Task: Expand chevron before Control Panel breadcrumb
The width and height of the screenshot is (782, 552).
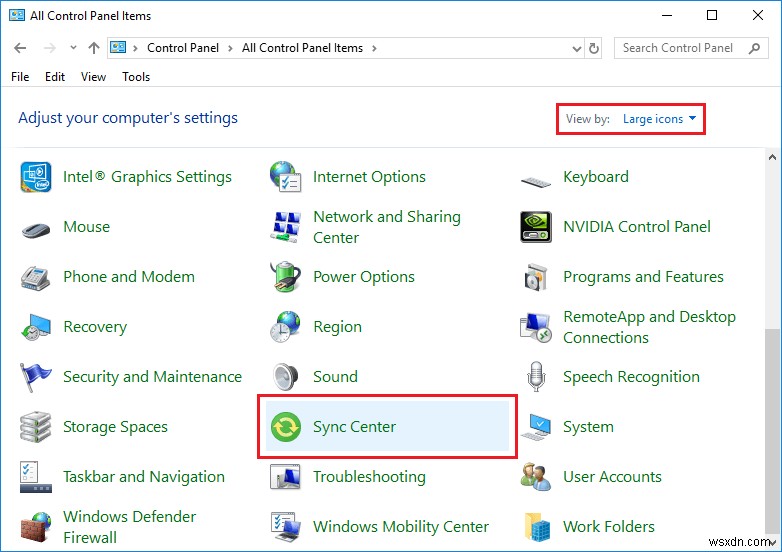Action: [x=135, y=48]
